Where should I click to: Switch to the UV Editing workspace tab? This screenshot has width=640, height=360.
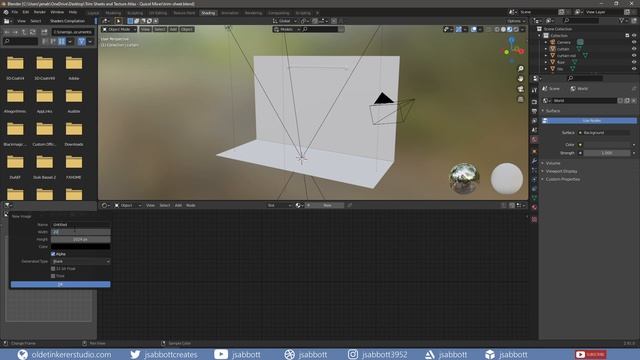[x=158, y=13]
